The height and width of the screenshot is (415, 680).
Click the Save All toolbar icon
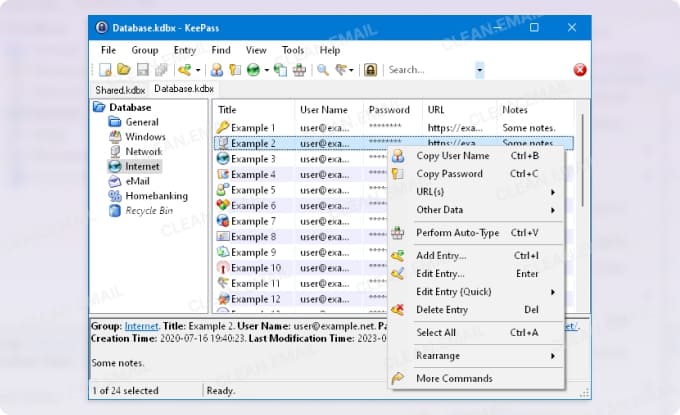point(162,70)
